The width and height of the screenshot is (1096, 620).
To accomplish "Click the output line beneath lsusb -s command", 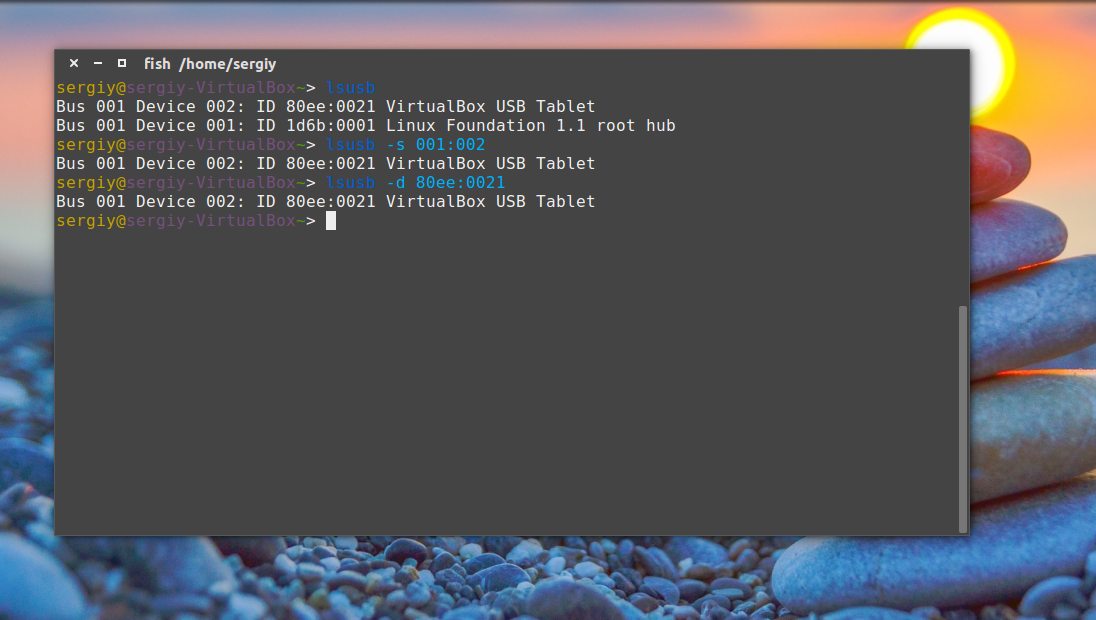I will click(x=325, y=164).
